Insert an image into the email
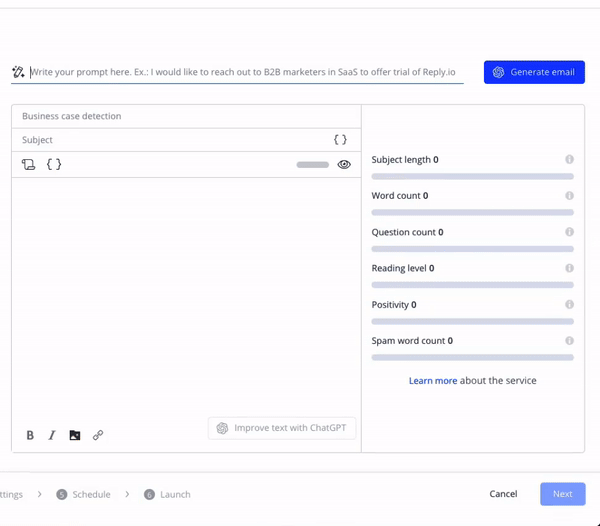Screen dimensions: 600x526 click(75, 435)
